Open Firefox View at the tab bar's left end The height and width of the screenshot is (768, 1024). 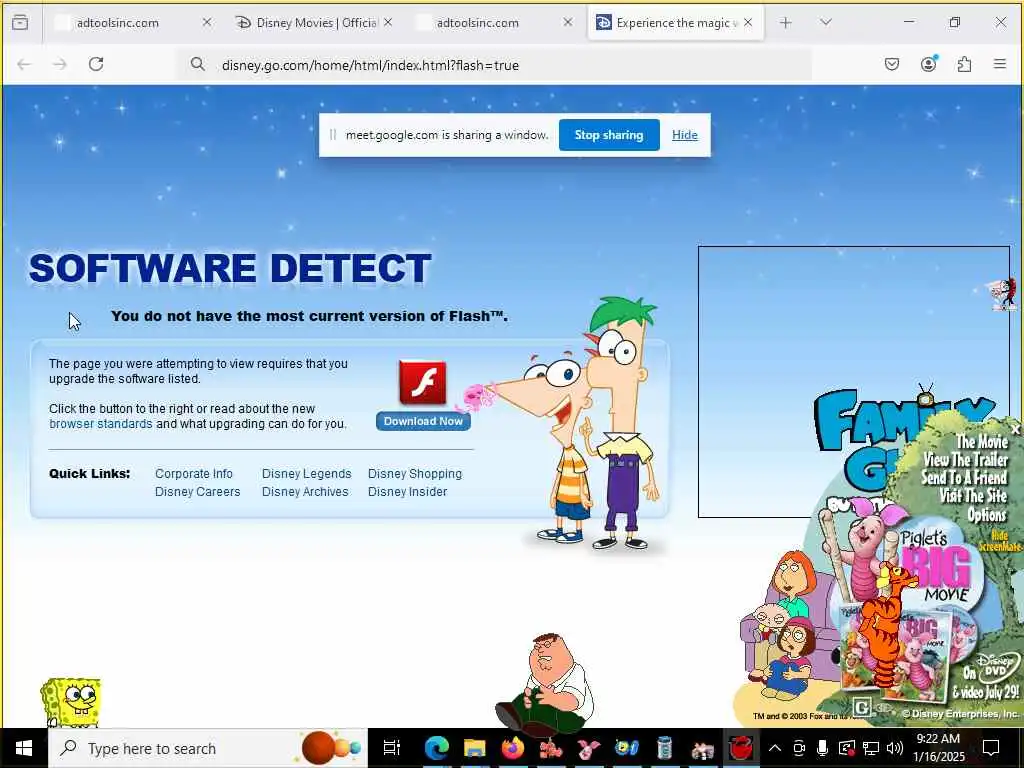(x=20, y=23)
